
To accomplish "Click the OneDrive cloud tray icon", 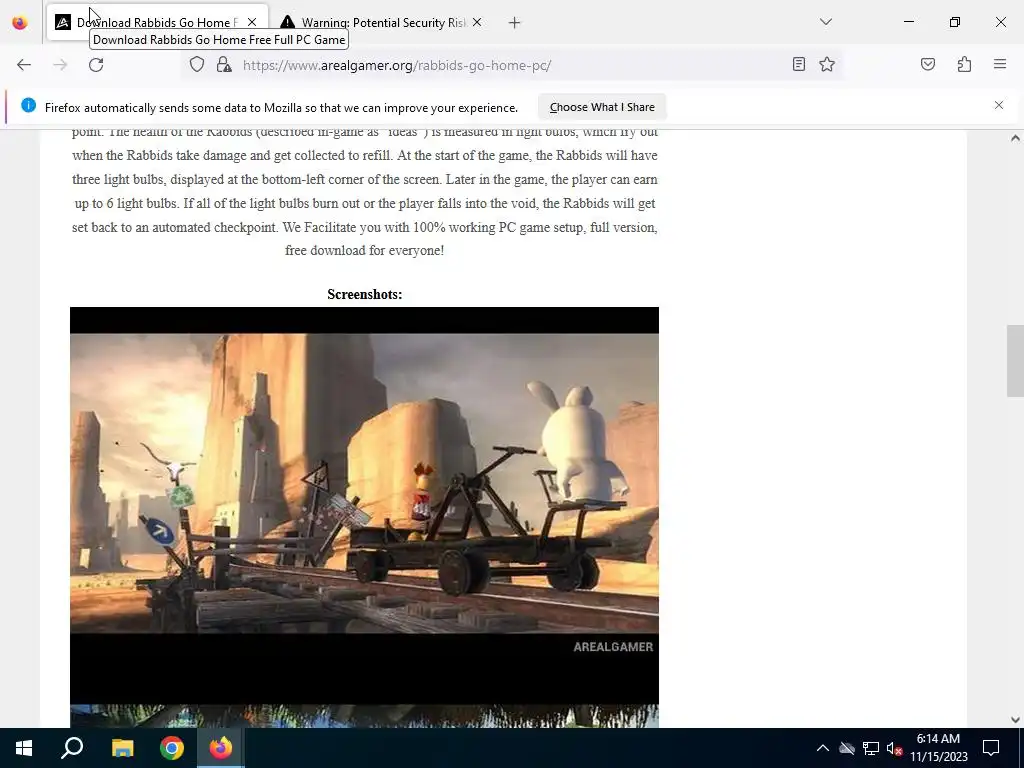I will [x=847, y=748].
